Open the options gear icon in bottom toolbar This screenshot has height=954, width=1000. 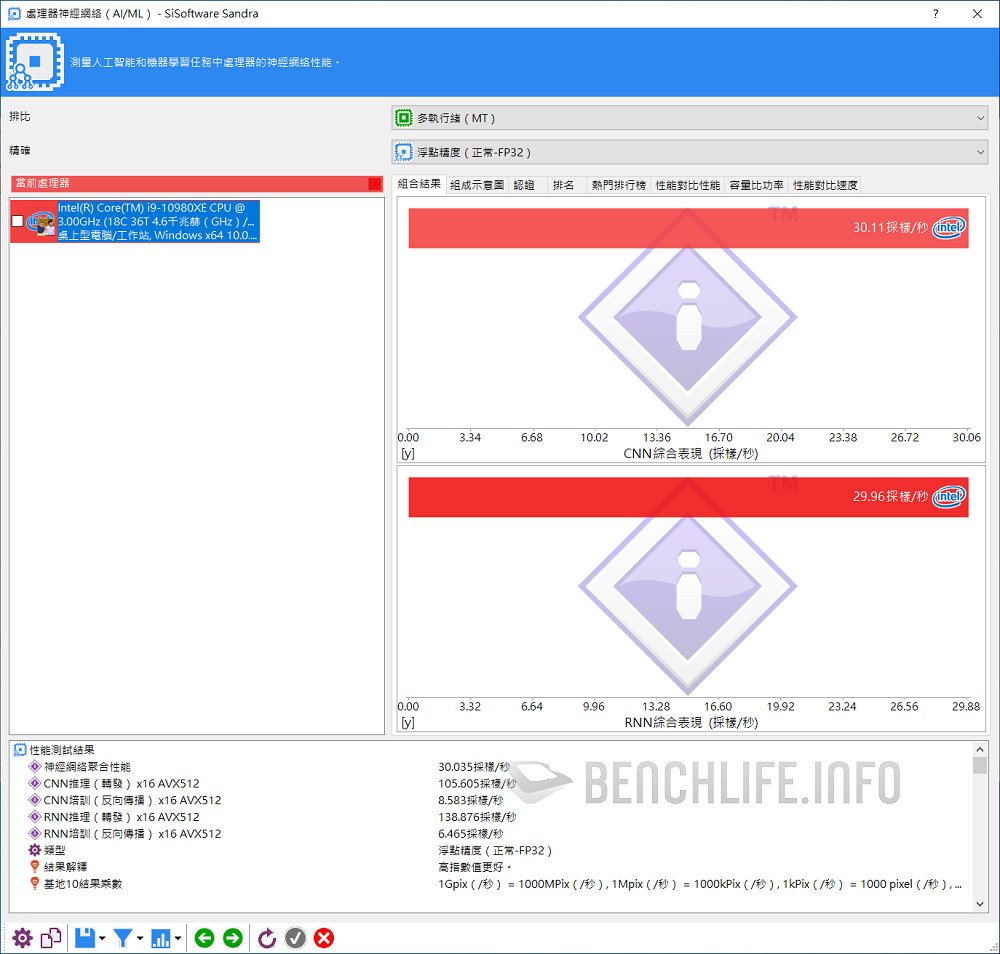coord(22,938)
